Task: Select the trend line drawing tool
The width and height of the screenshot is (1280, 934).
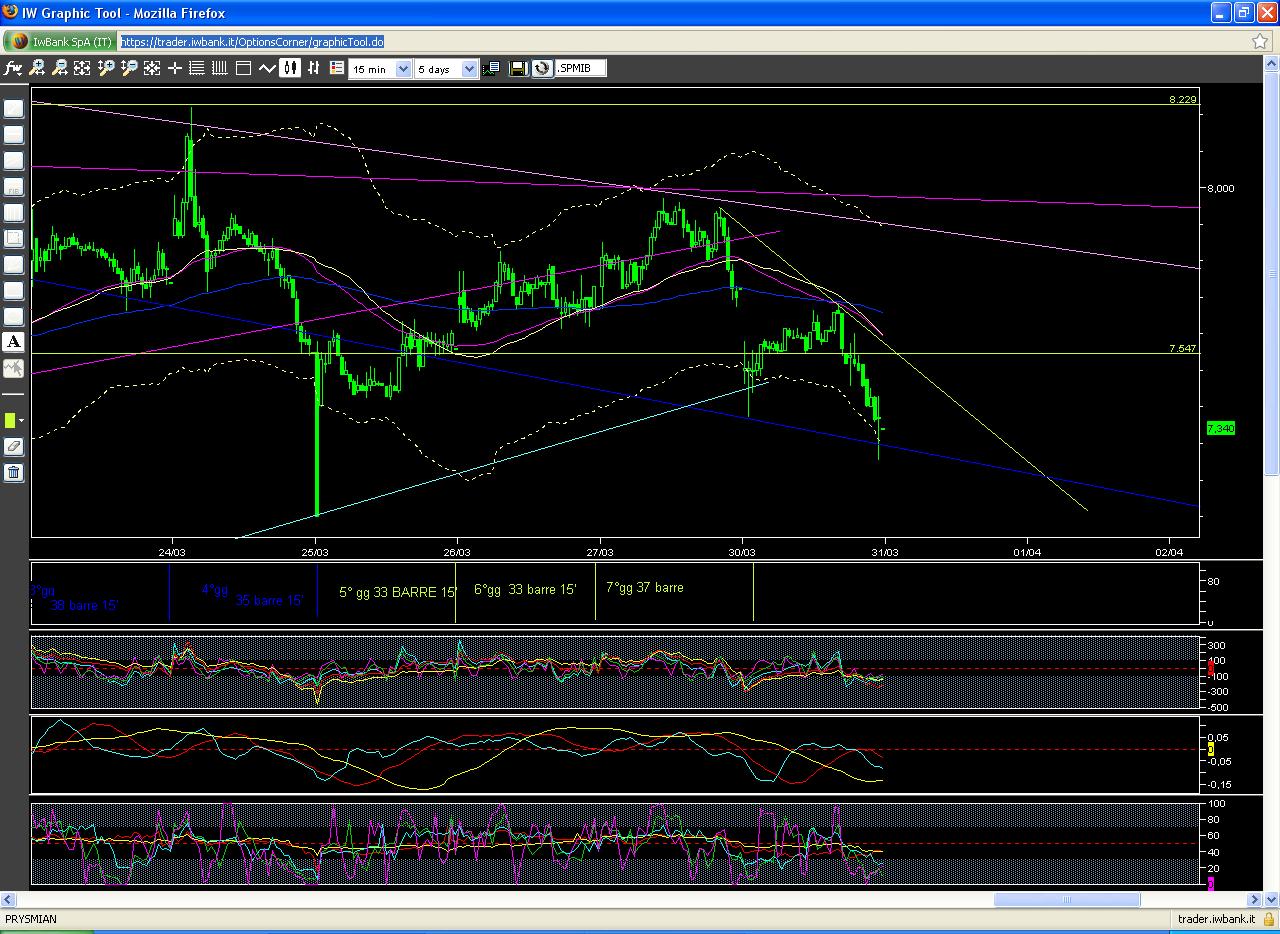Action: click(14, 108)
